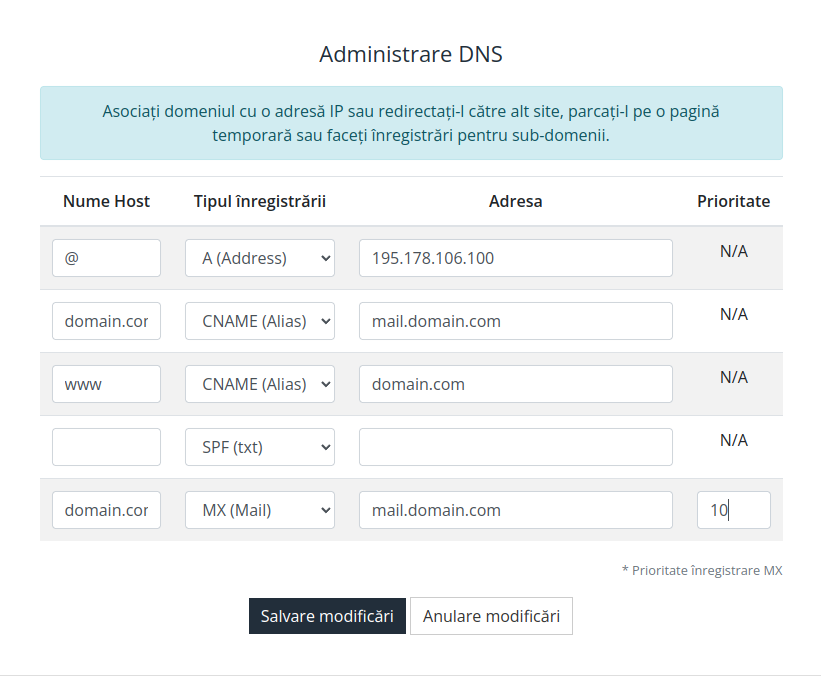This screenshot has width=821, height=676.
Task: Click the host name field containing @
Action: [x=106, y=258]
